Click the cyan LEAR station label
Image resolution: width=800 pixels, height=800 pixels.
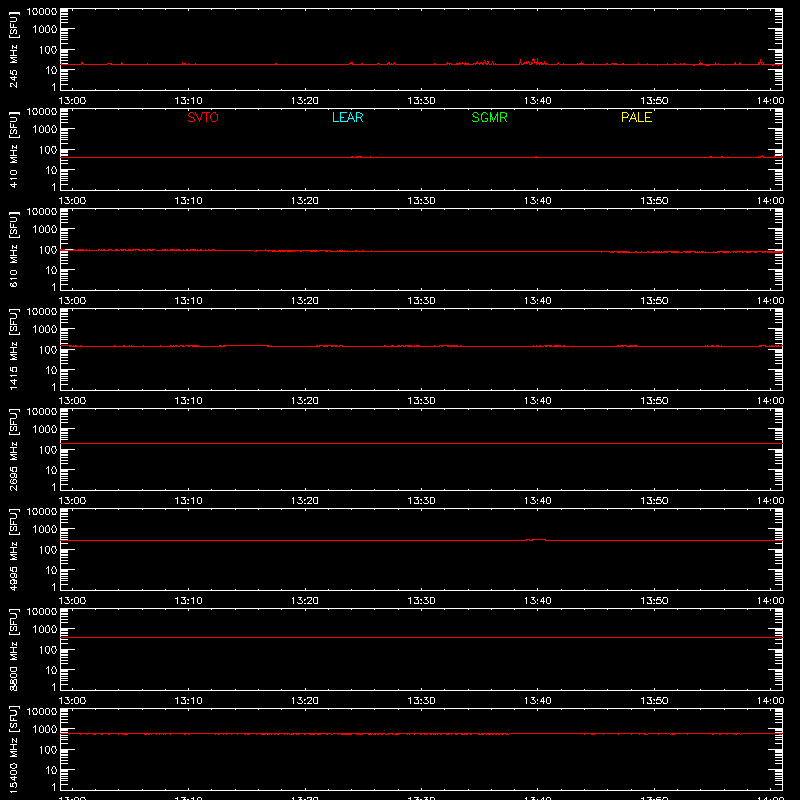(347, 117)
